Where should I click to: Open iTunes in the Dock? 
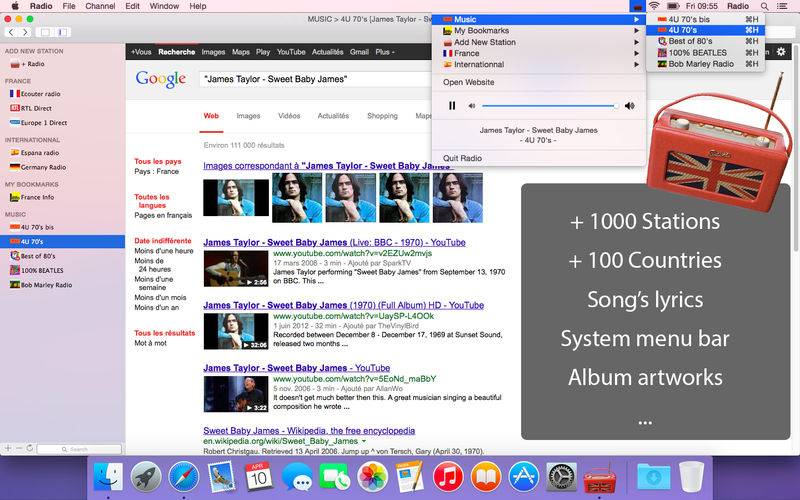[x=447, y=477]
